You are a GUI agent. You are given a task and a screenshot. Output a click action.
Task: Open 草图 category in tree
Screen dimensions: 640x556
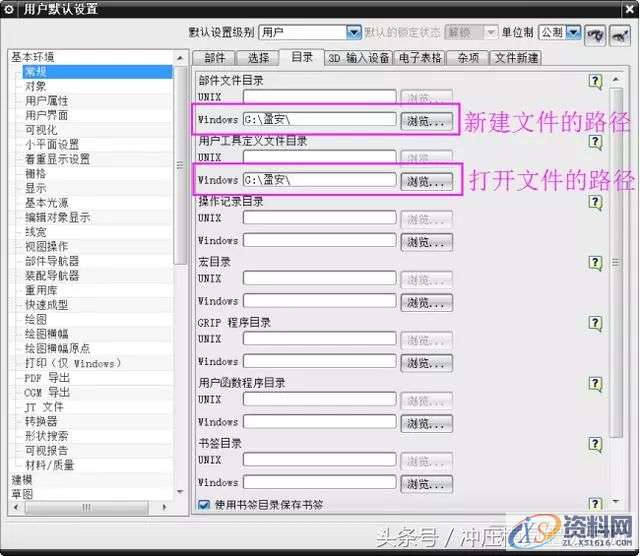(22, 494)
